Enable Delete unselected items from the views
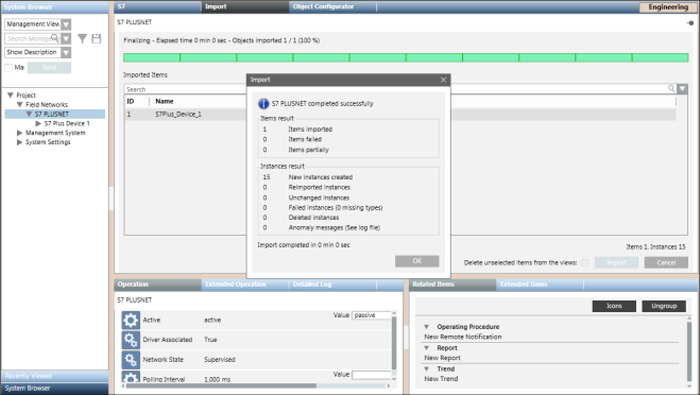The image size is (700, 395). [x=585, y=262]
